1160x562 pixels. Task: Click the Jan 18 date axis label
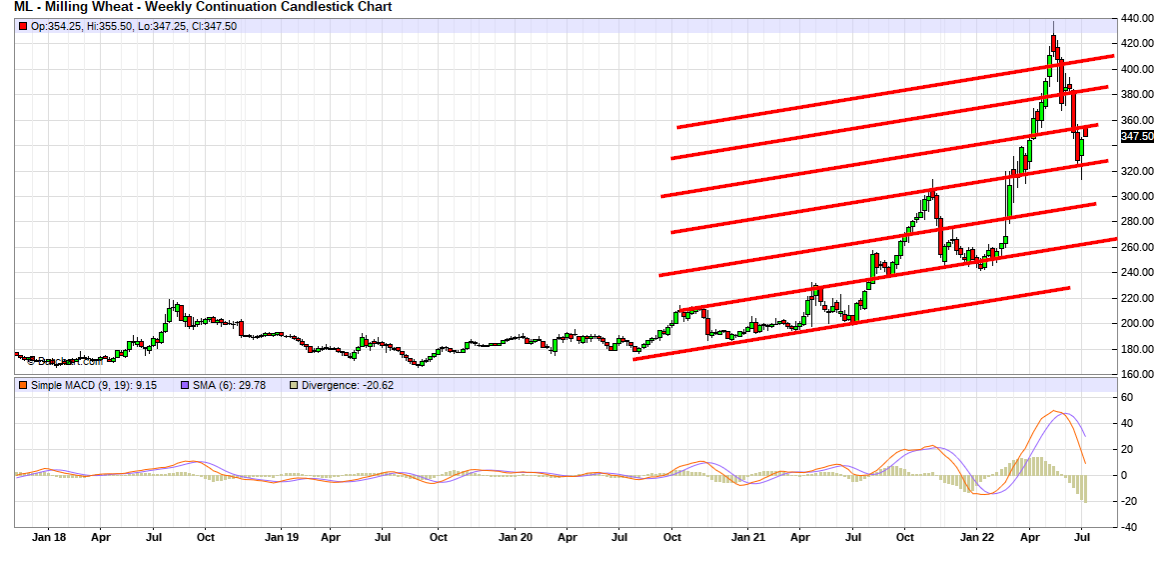[48, 537]
